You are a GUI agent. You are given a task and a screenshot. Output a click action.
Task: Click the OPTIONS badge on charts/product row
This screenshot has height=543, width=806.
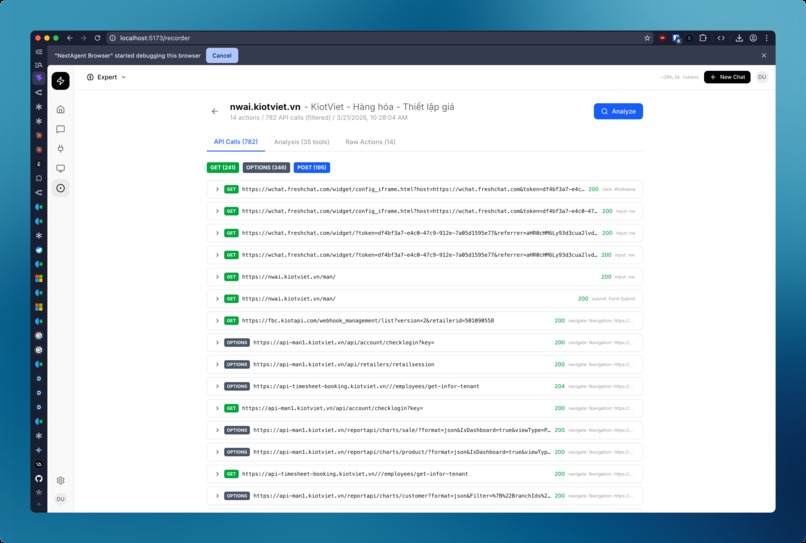pyautogui.click(x=236, y=452)
